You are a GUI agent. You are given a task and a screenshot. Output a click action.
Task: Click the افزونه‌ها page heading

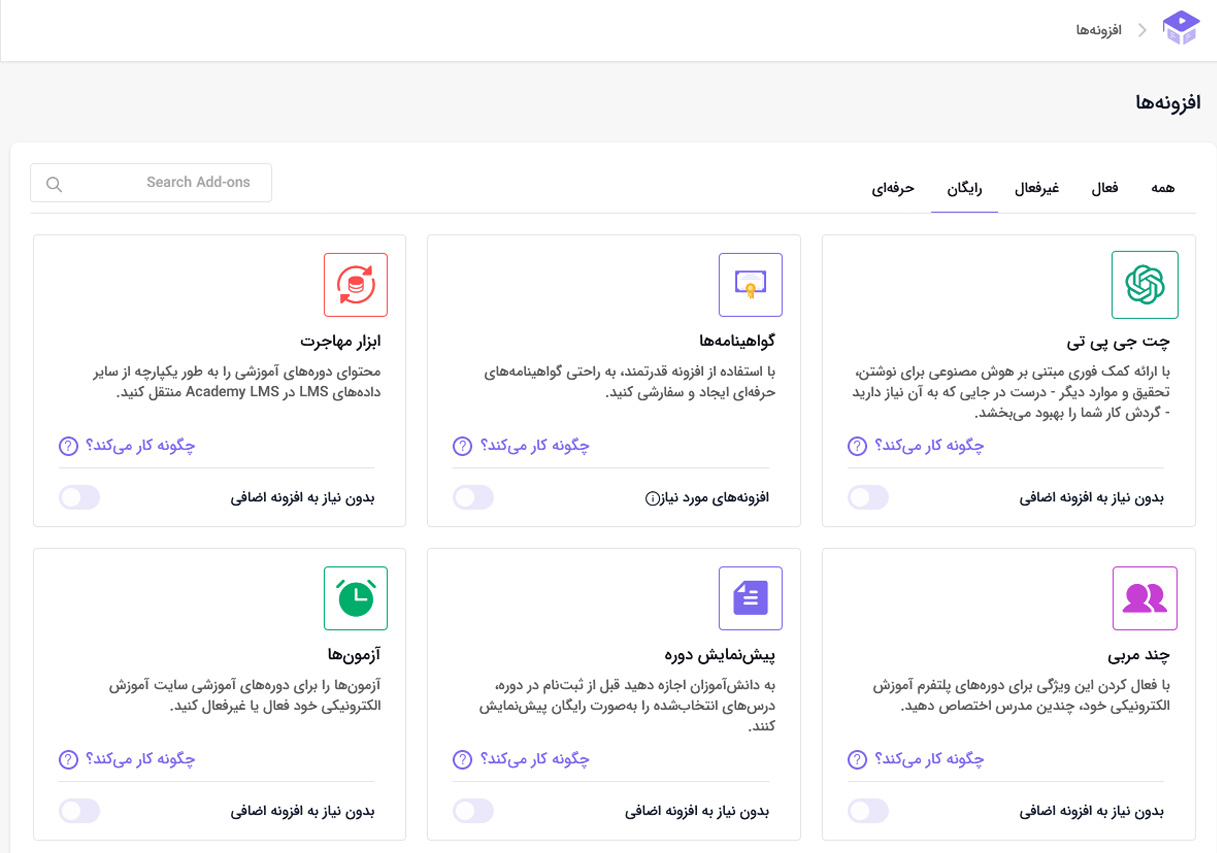click(x=1168, y=102)
